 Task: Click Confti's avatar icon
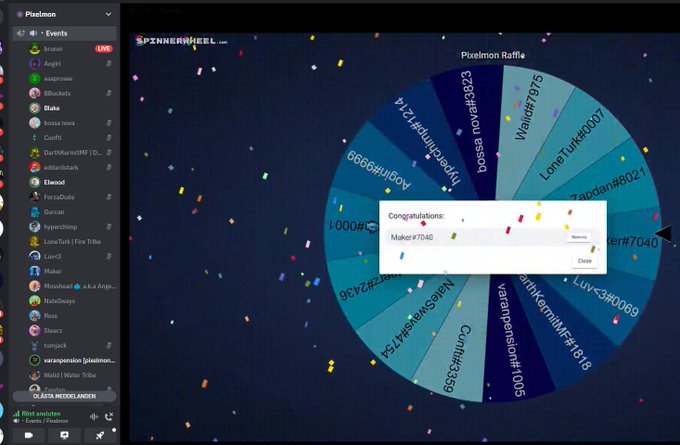click(35, 137)
